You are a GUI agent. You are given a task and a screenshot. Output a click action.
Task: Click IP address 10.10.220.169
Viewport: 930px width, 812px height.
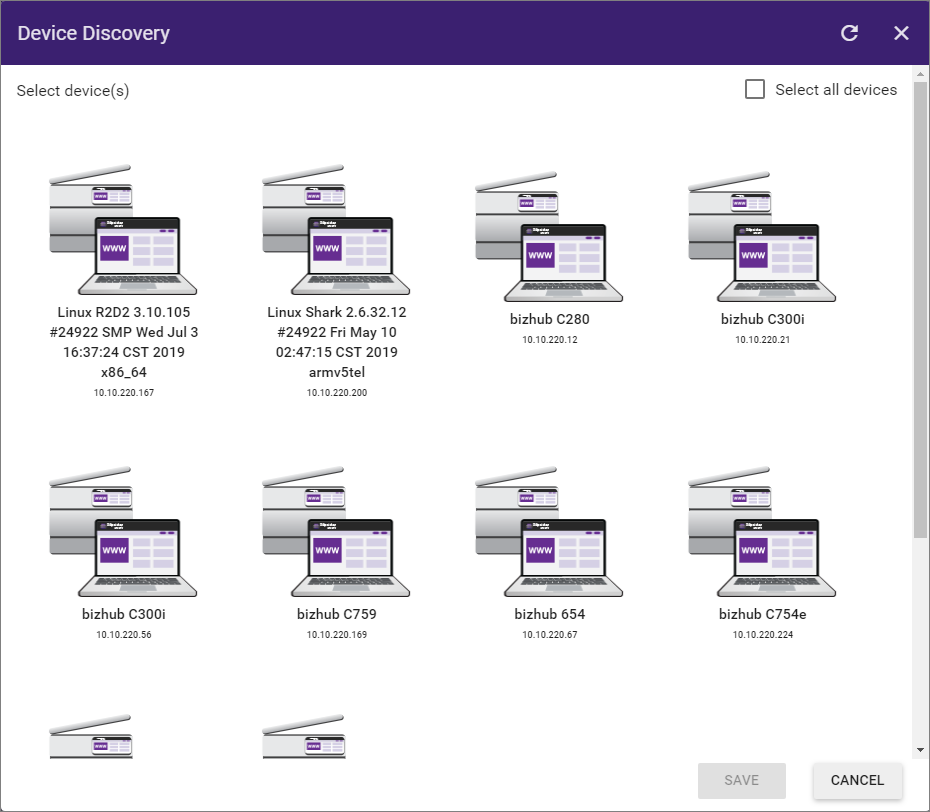click(336, 635)
